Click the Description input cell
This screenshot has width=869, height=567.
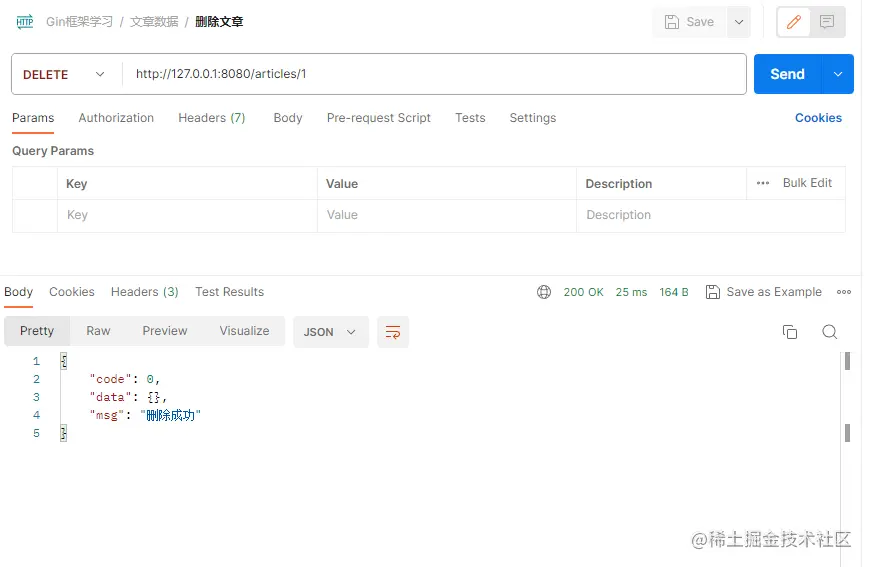[711, 215]
